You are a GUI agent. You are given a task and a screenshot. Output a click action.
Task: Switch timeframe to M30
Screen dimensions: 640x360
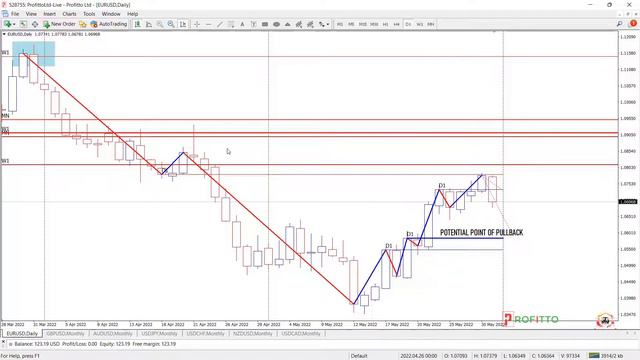[x=374, y=24]
